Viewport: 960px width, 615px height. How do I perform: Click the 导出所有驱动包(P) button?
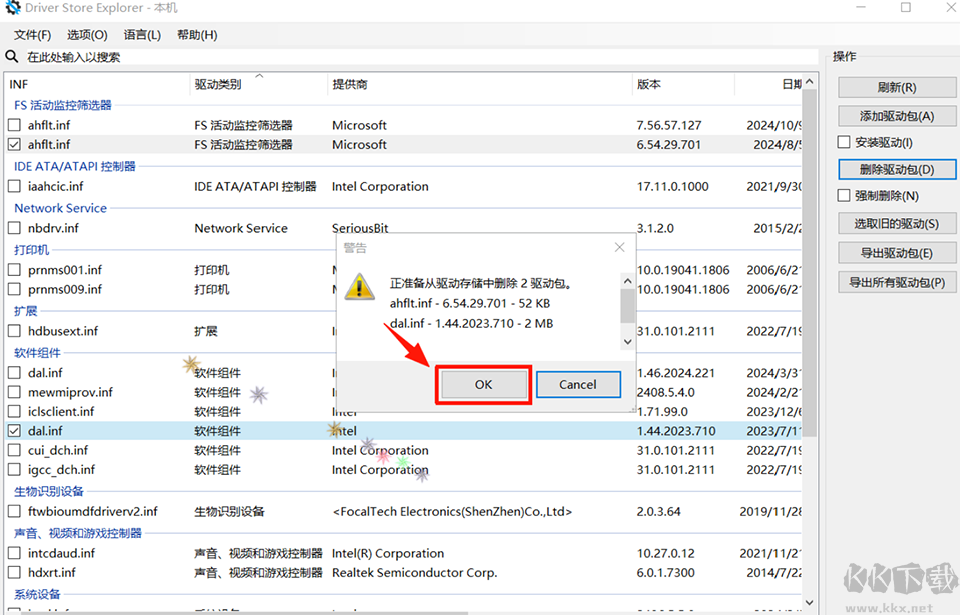(897, 282)
